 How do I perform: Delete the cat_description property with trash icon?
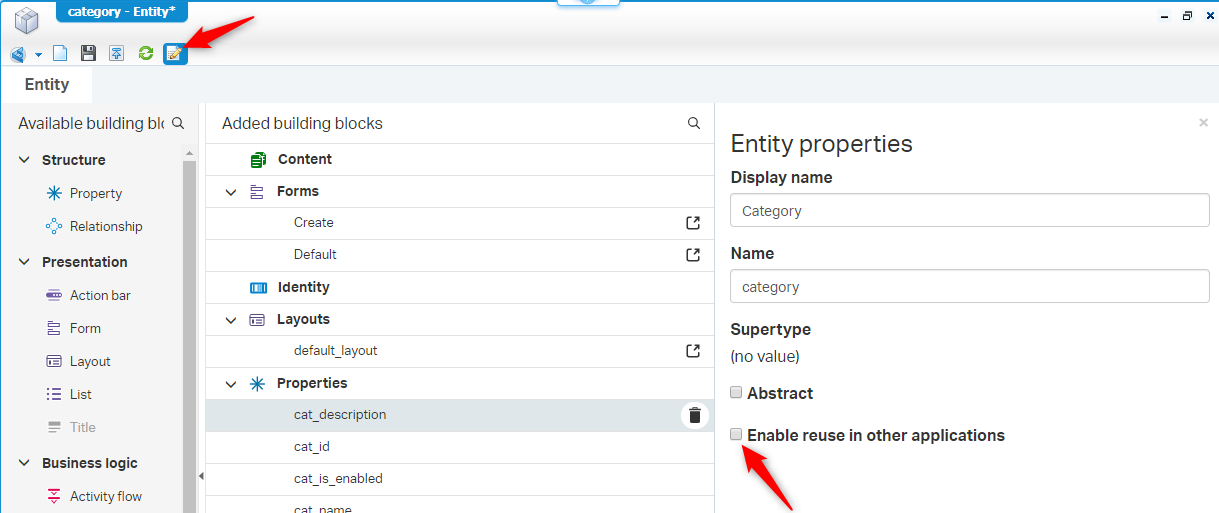pos(695,415)
